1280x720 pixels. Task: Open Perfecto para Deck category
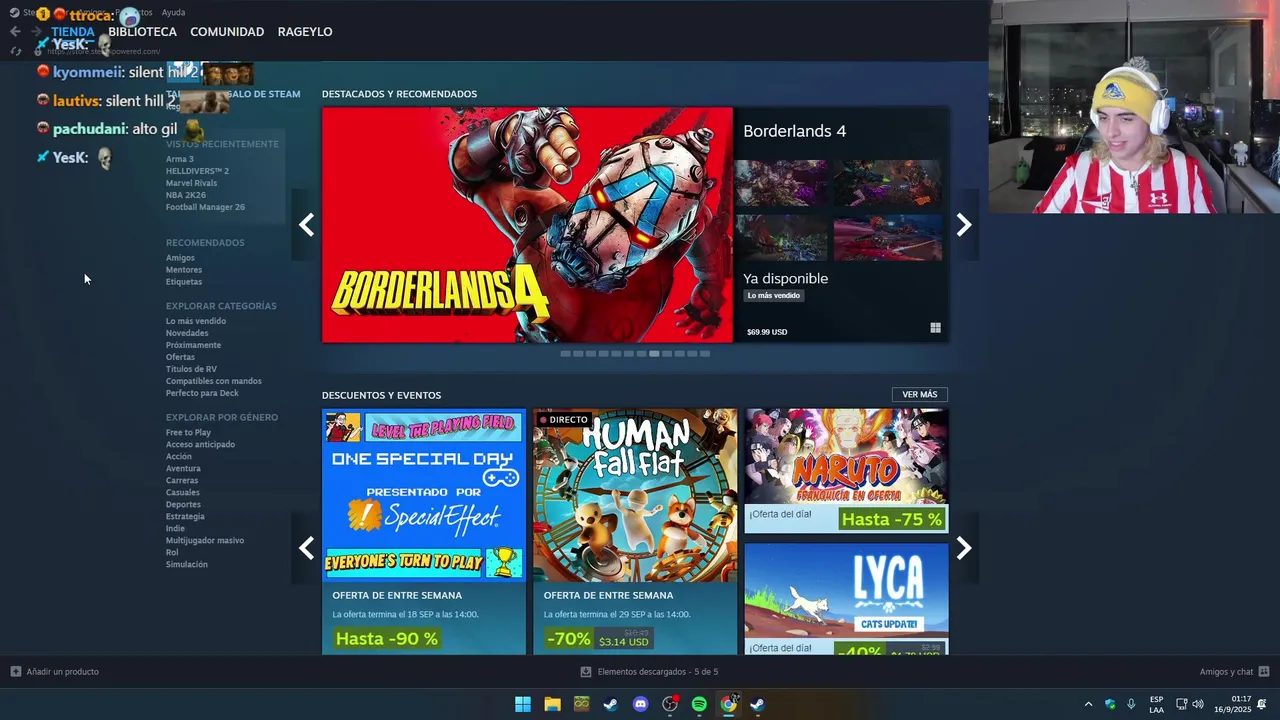coord(202,393)
